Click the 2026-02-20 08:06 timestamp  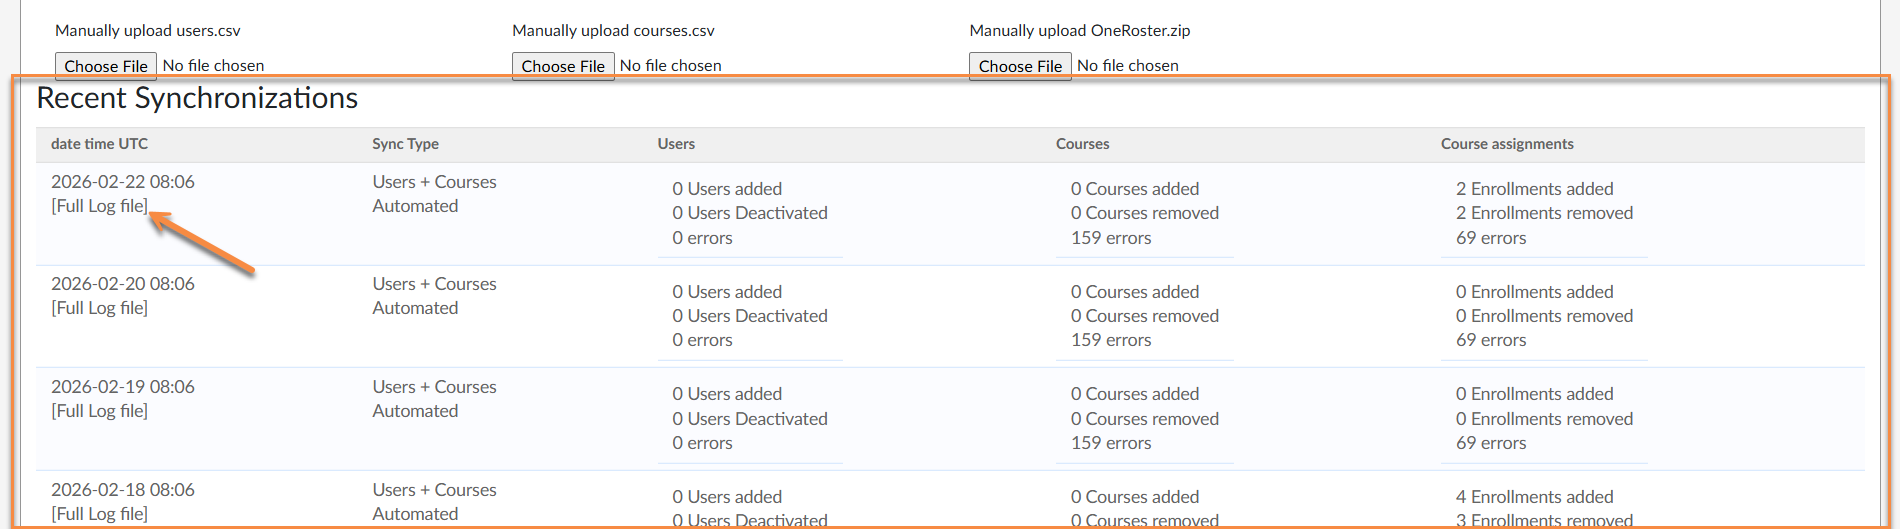tap(123, 284)
